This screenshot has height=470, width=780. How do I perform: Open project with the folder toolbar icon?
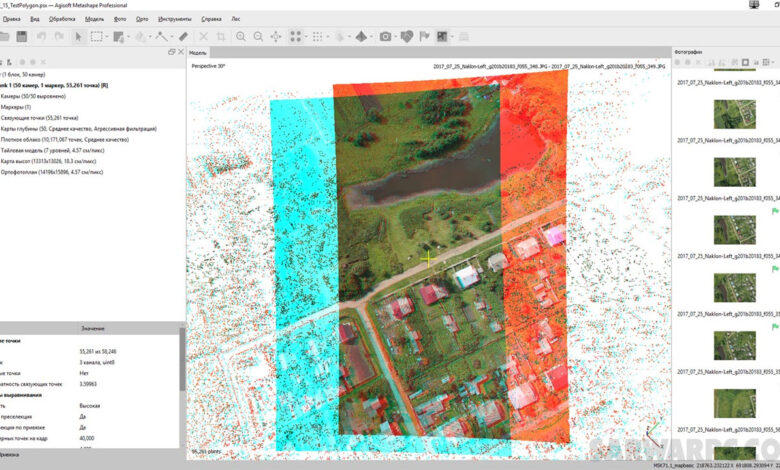tap(4, 36)
